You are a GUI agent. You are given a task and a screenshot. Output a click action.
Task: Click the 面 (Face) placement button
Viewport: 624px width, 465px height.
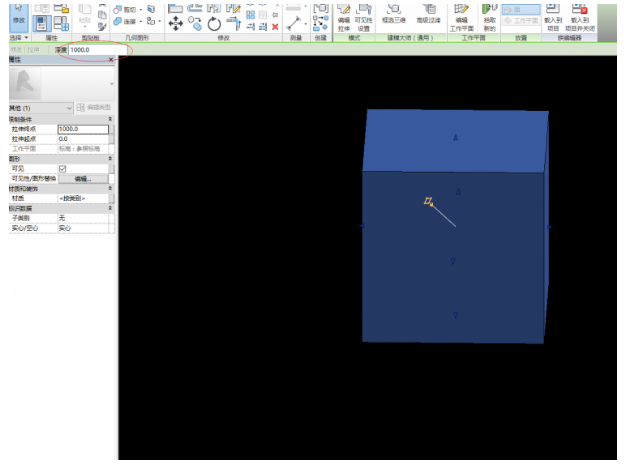click(x=521, y=10)
